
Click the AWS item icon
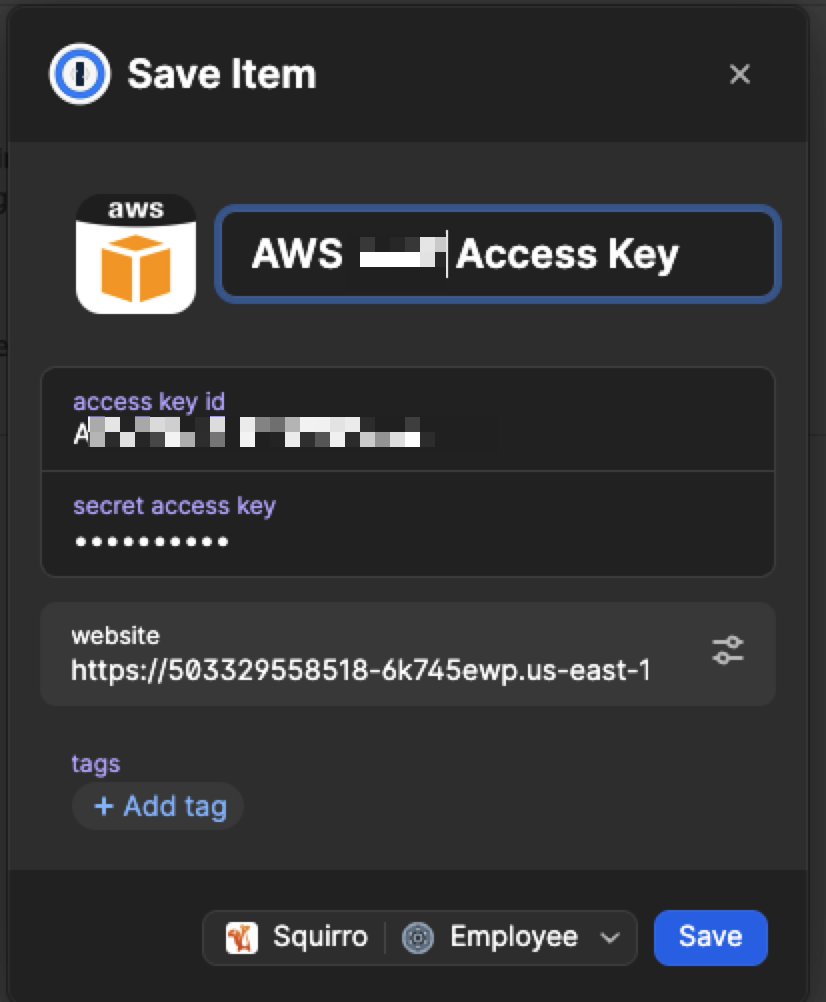click(x=136, y=254)
